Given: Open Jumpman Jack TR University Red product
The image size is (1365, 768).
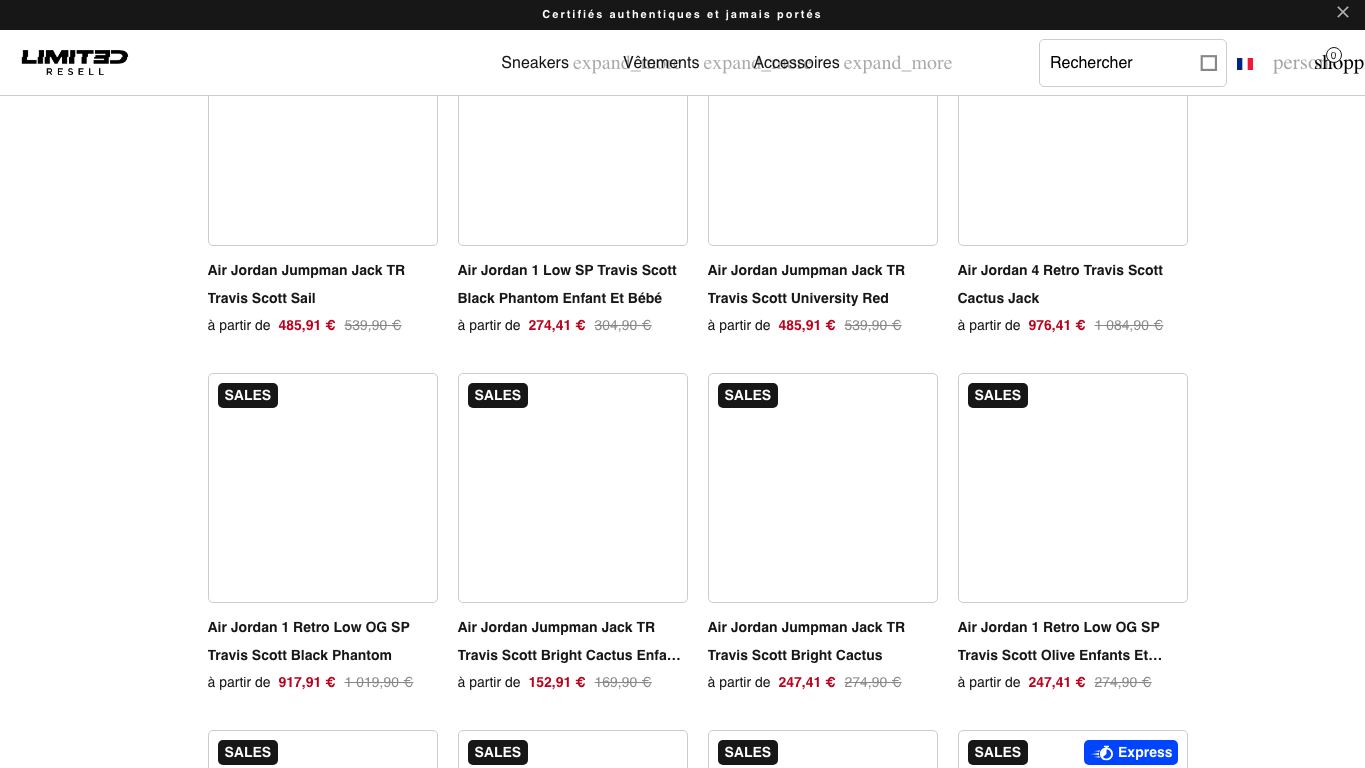Looking at the screenshot, I should [x=806, y=284].
